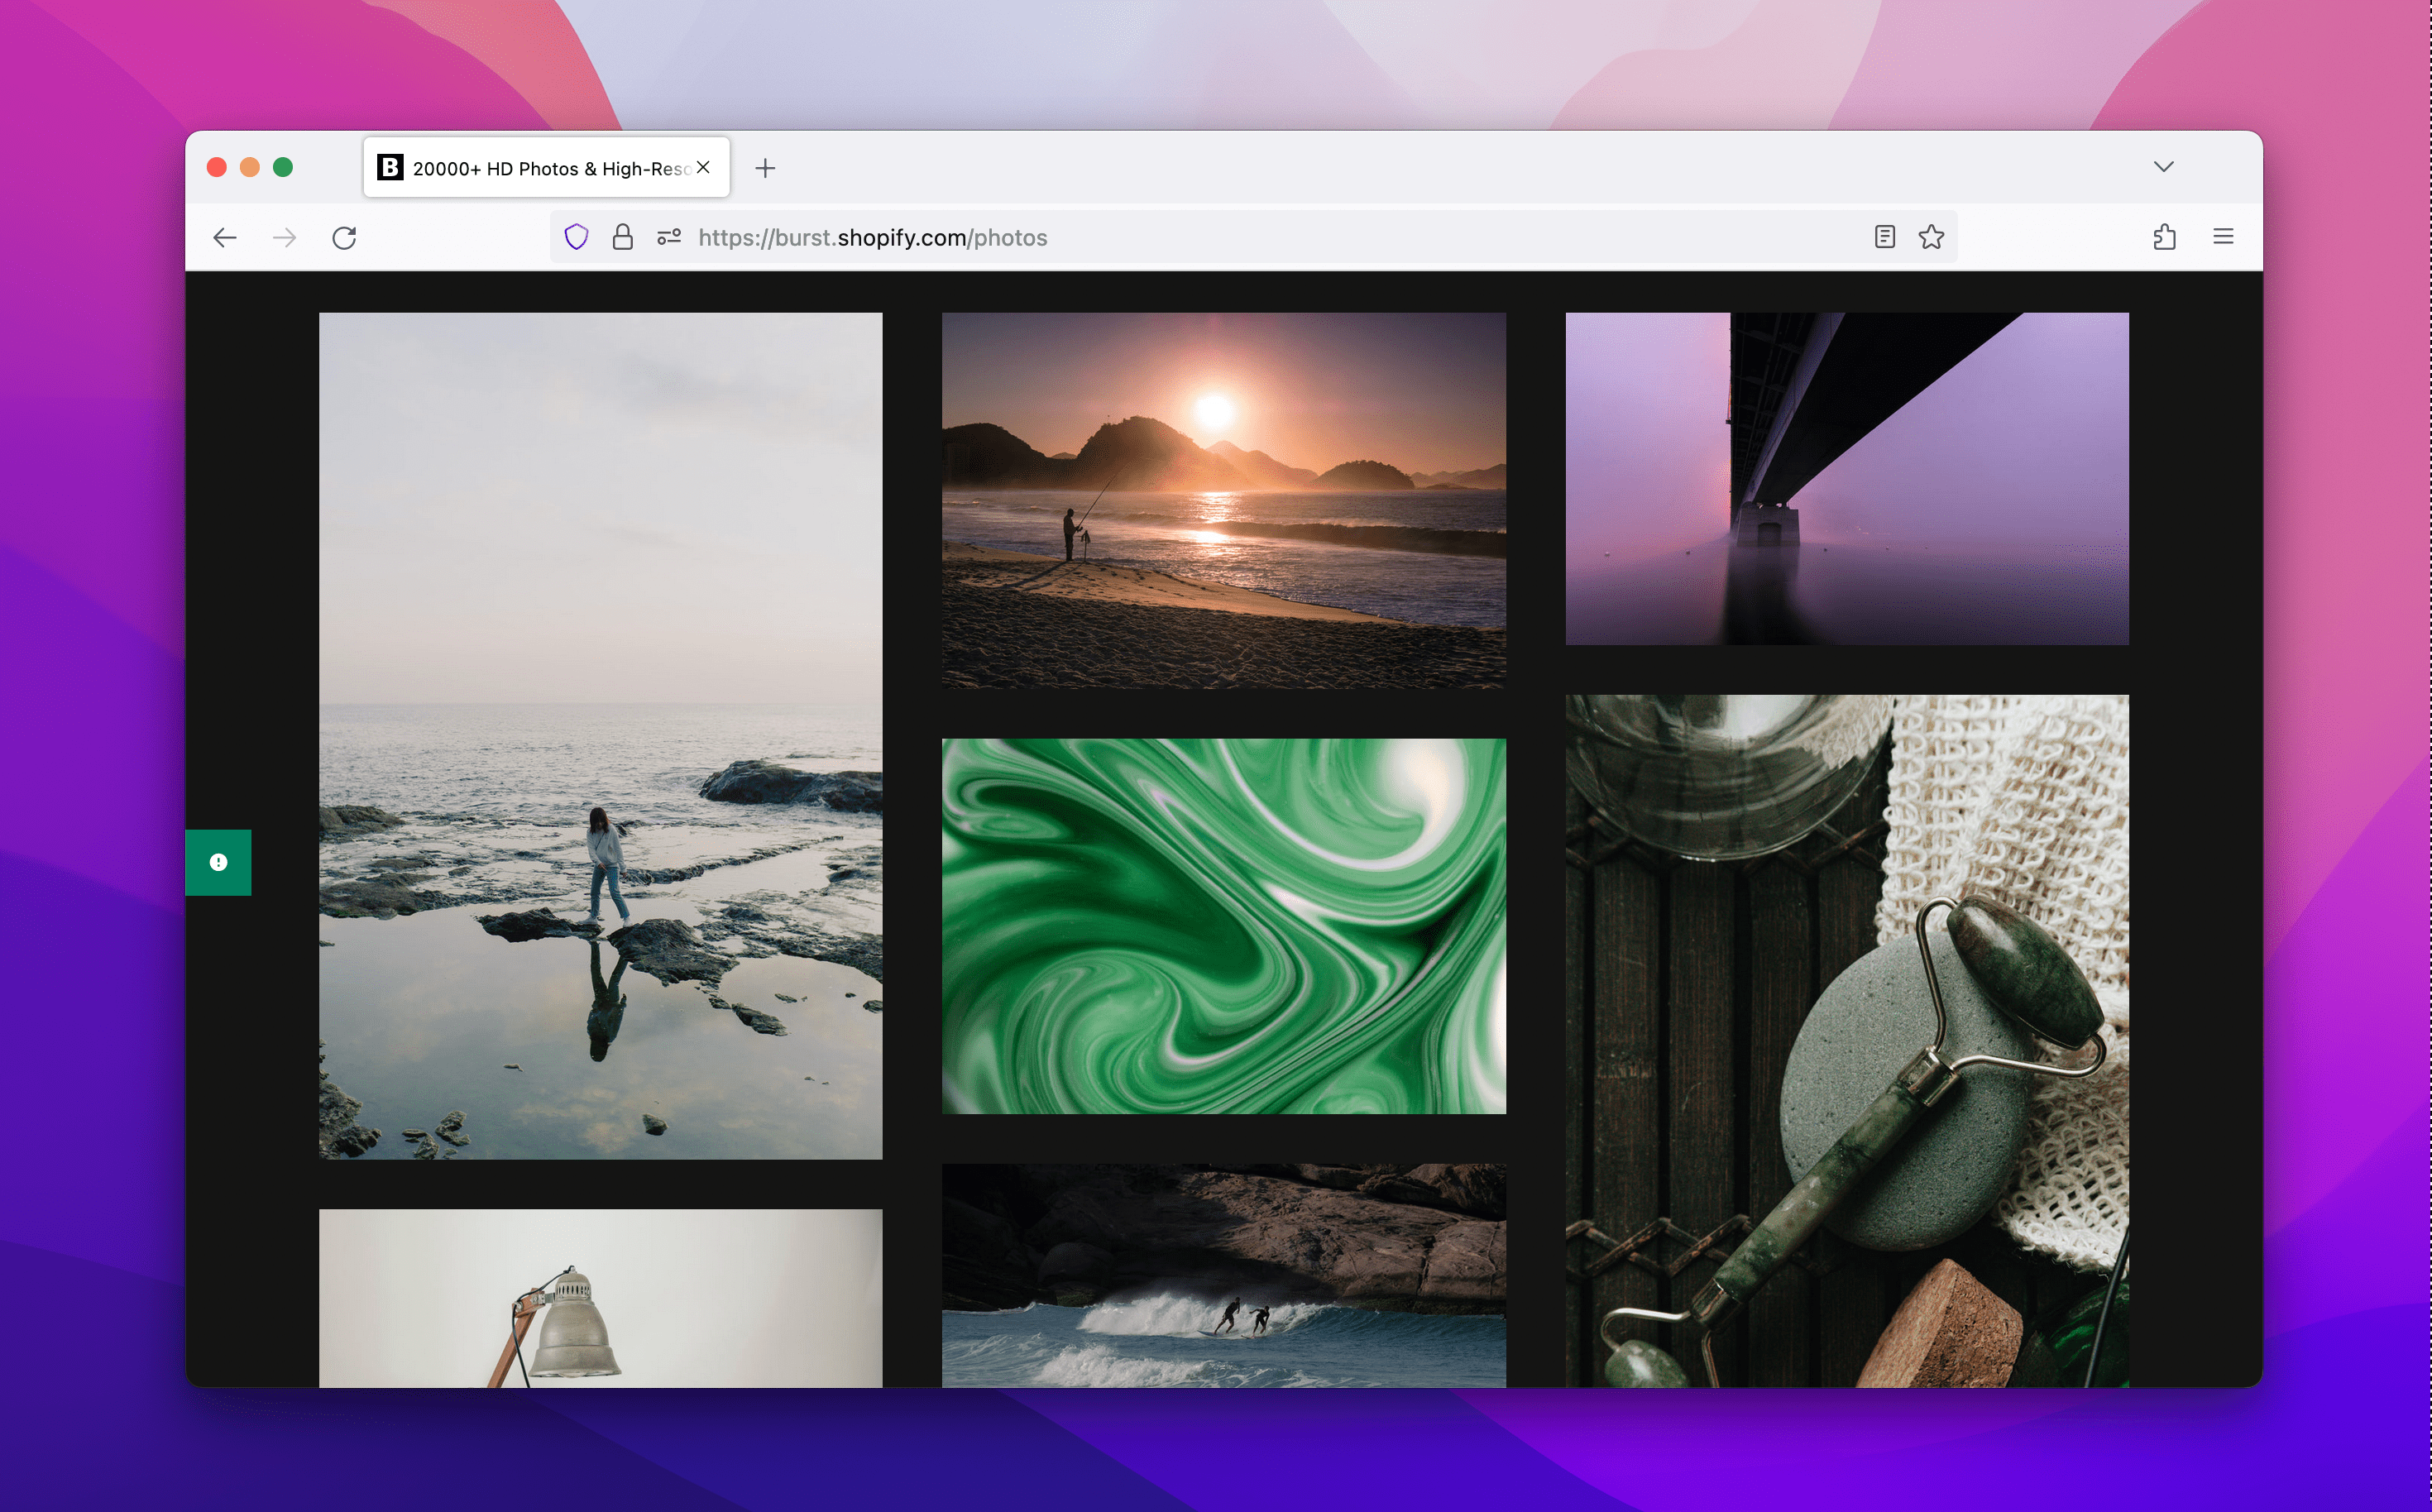Open the extensions puzzle icon

(x=2164, y=237)
